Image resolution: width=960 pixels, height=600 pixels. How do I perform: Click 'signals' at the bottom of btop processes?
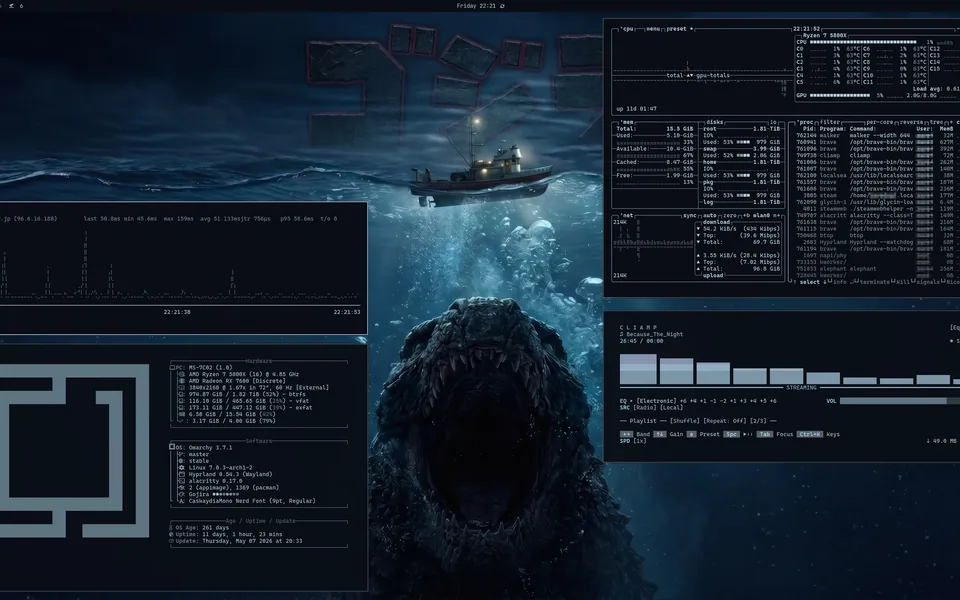927,282
